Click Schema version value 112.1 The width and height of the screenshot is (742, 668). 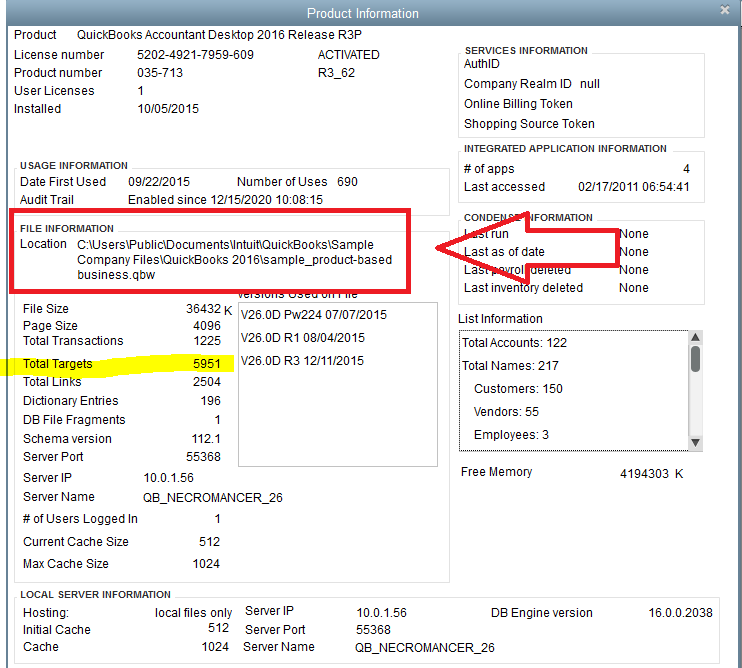pos(206,439)
